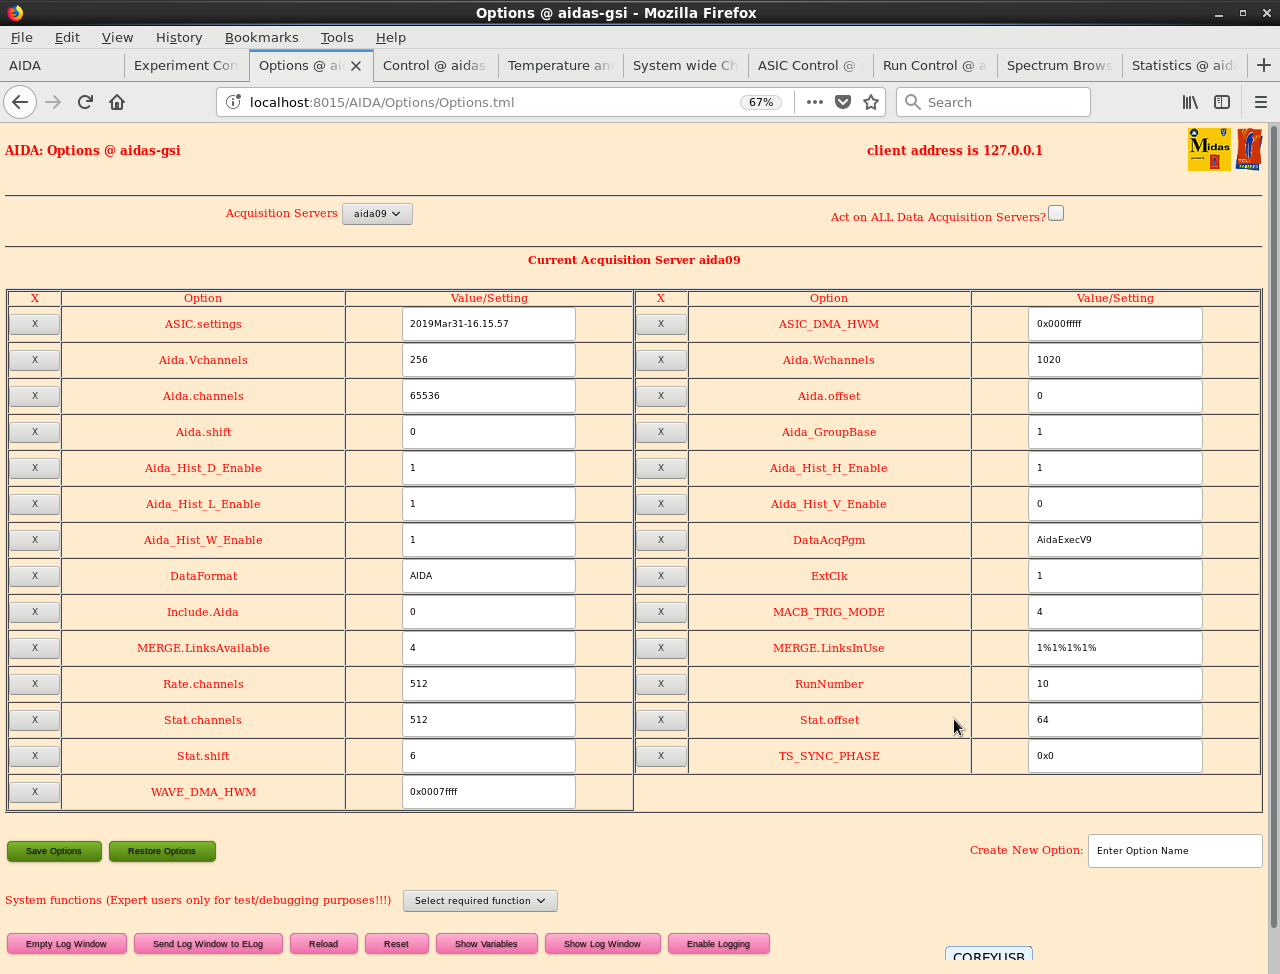Open the Firefox hamburger menu
Viewport: 1280px width, 974px height.
[x=1260, y=102]
